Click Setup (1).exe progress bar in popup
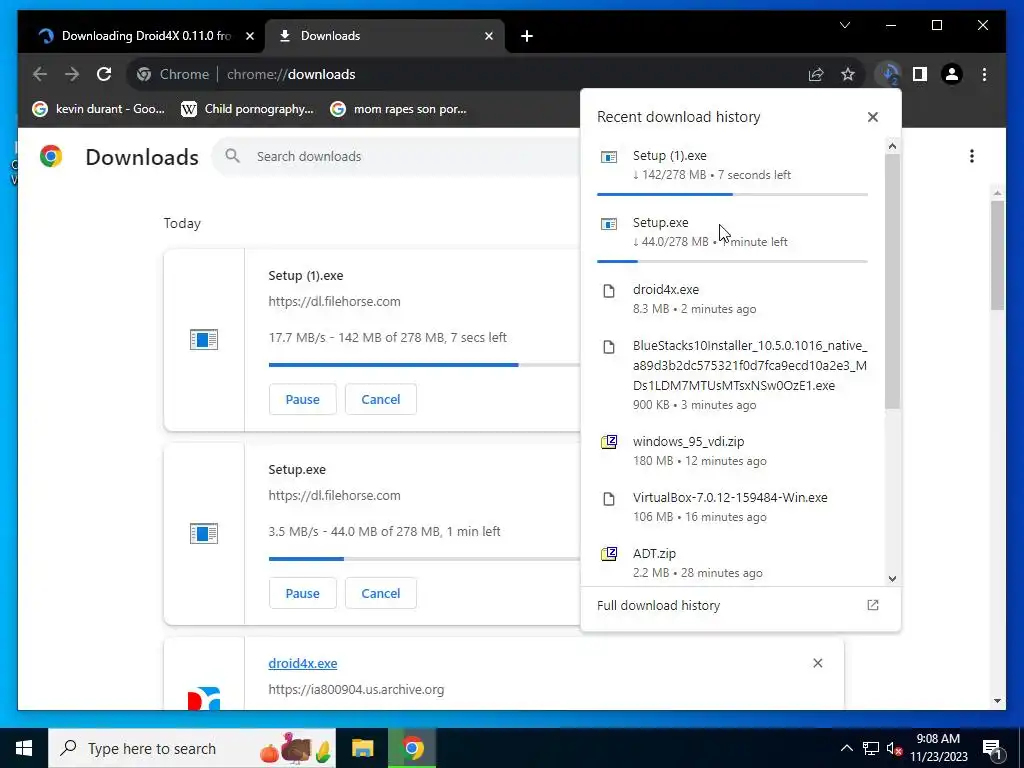 tap(732, 194)
